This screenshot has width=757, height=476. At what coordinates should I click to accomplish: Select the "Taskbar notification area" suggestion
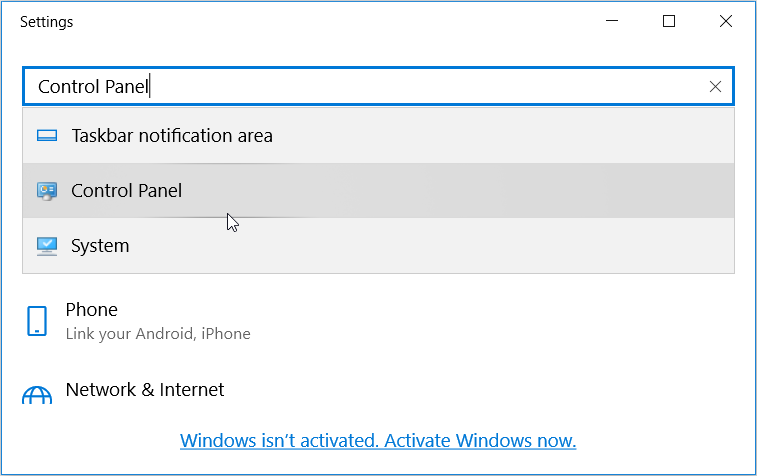(172, 136)
